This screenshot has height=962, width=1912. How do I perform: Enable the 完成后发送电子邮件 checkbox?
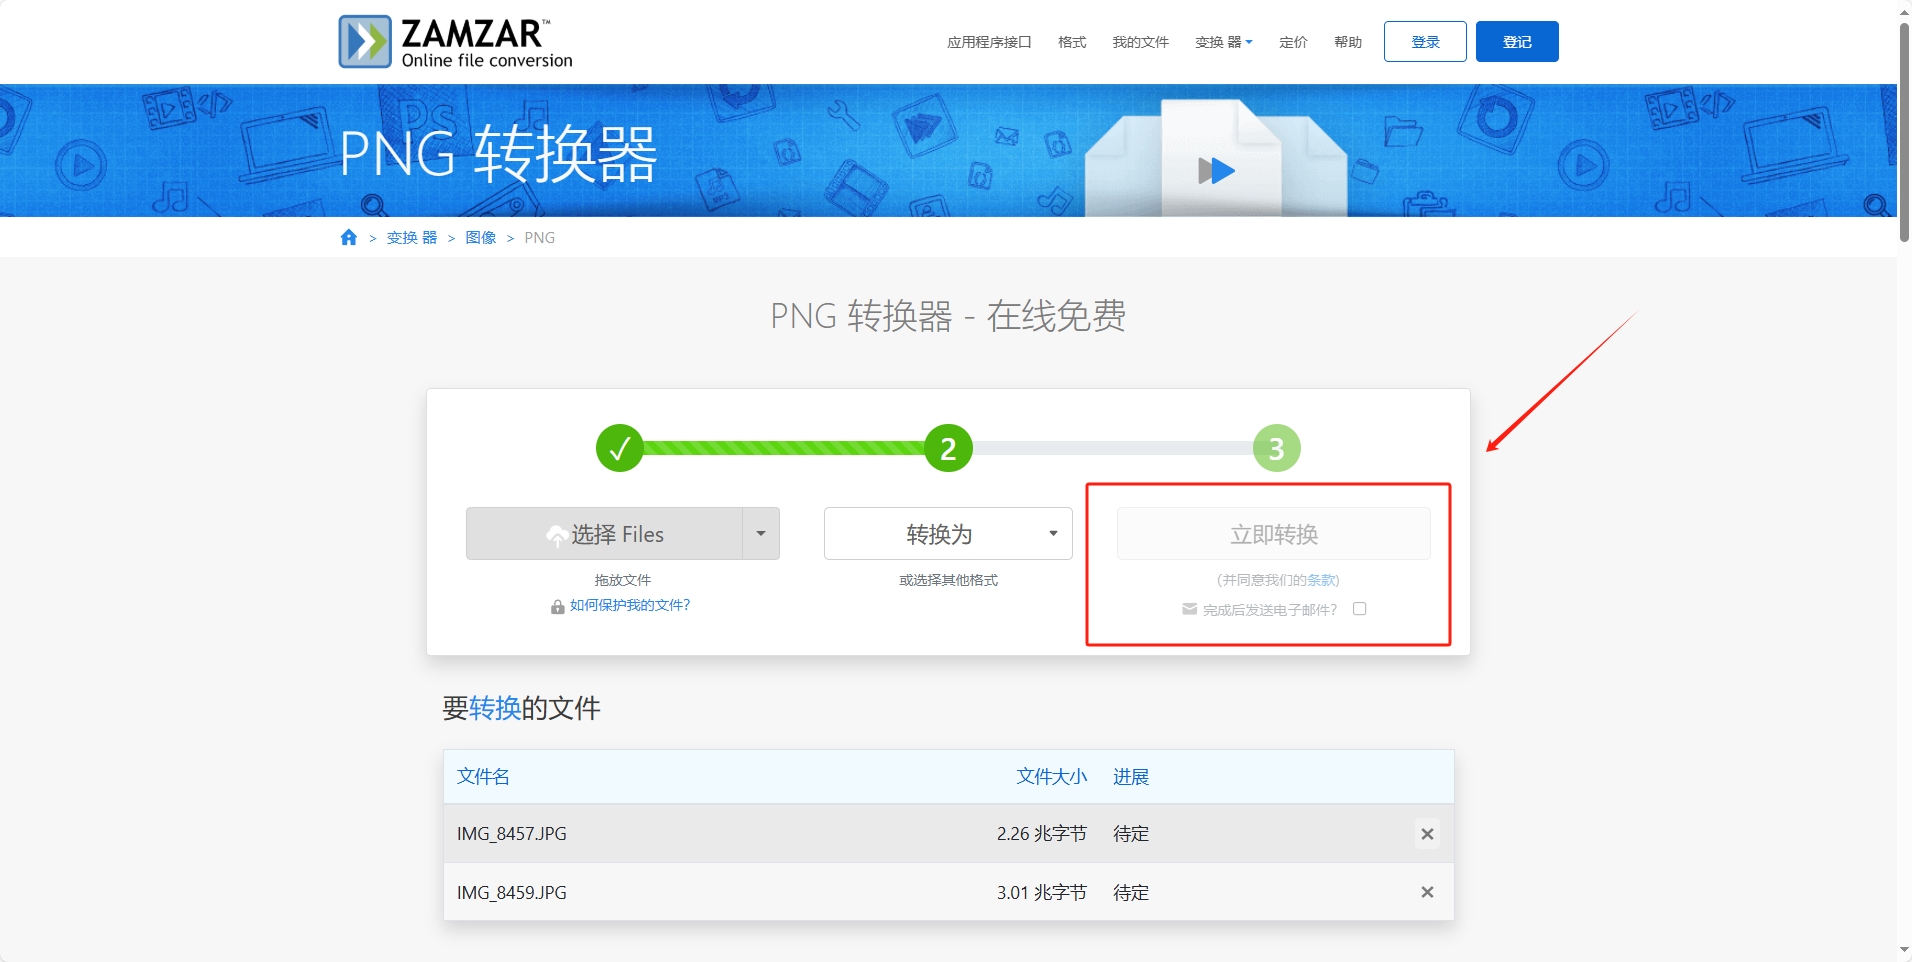point(1359,608)
